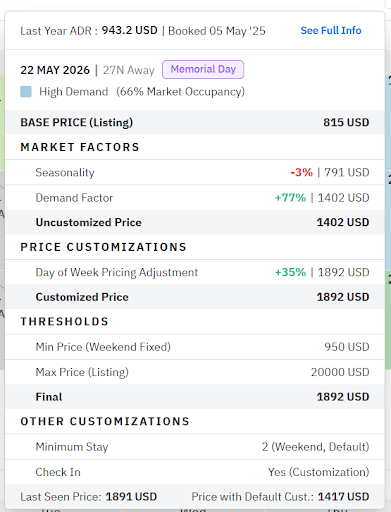Image resolution: width=391 pixels, height=512 pixels.
Task: Click the 791 USD seasonality price
Action: [347, 172]
